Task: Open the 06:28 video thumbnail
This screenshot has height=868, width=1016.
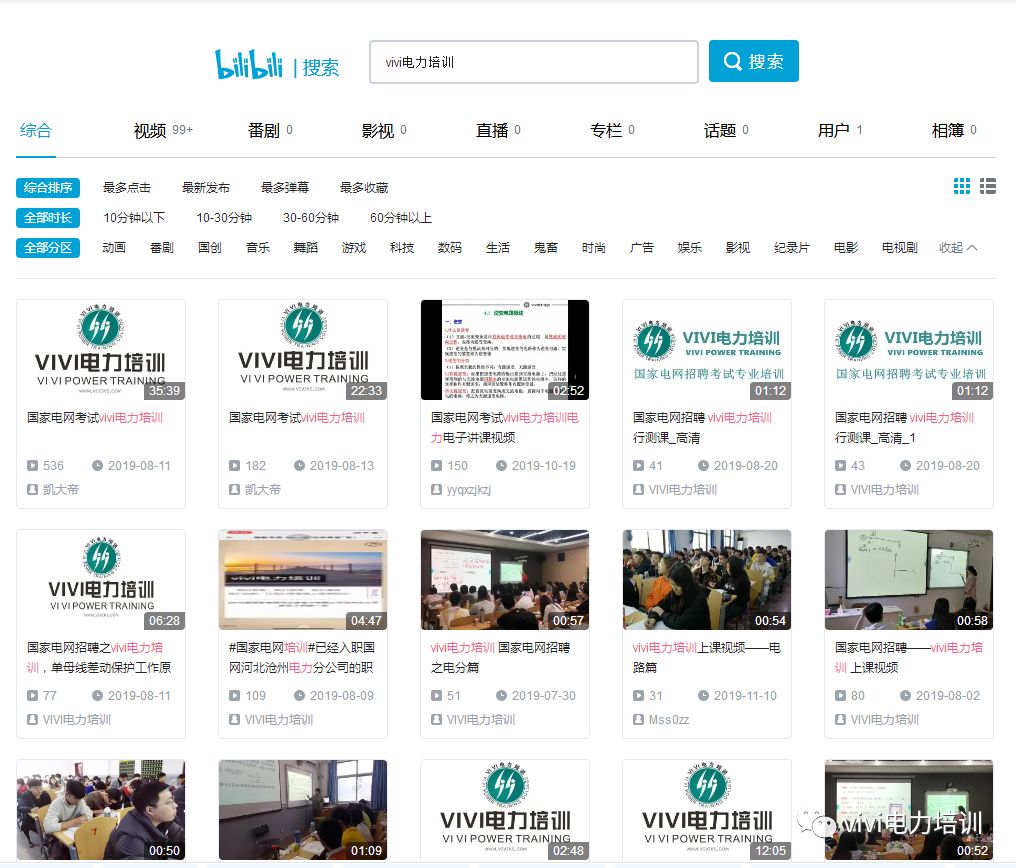Action: point(101,580)
